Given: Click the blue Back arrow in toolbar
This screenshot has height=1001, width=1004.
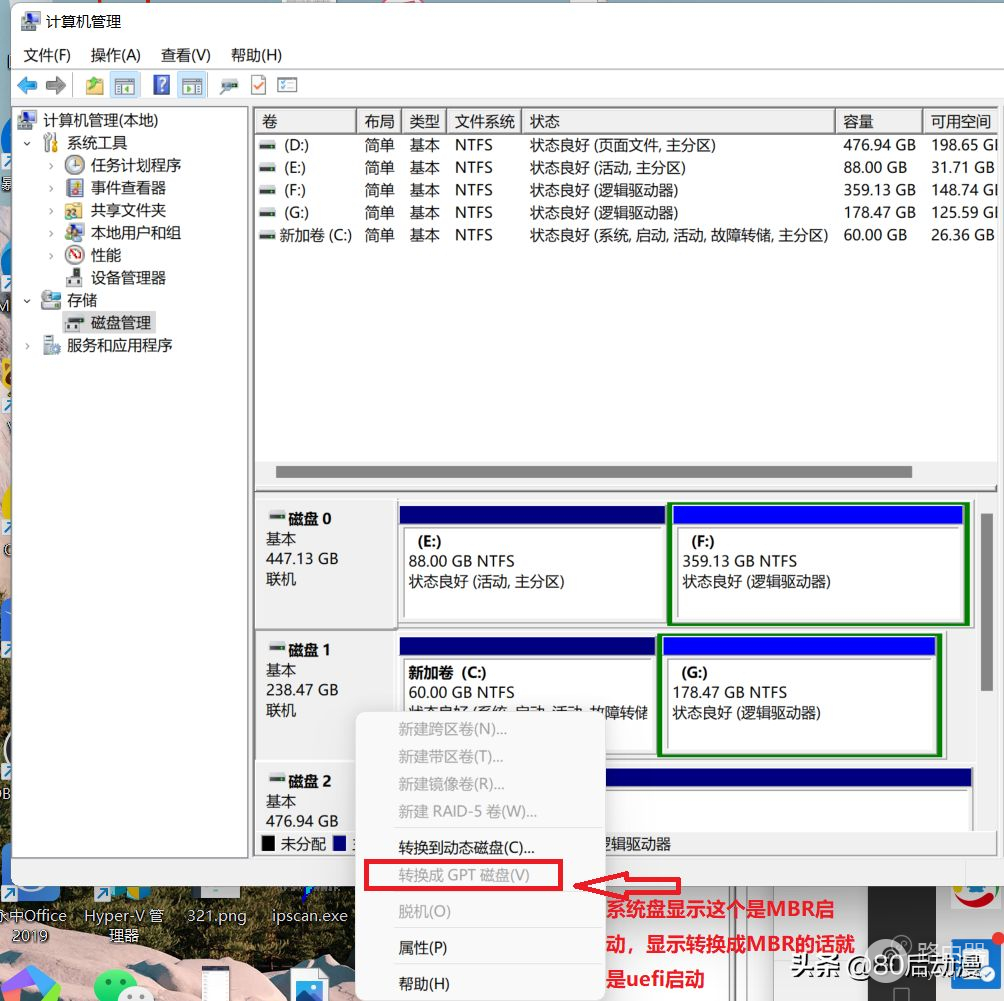Looking at the screenshot, I should pos(27,86).
